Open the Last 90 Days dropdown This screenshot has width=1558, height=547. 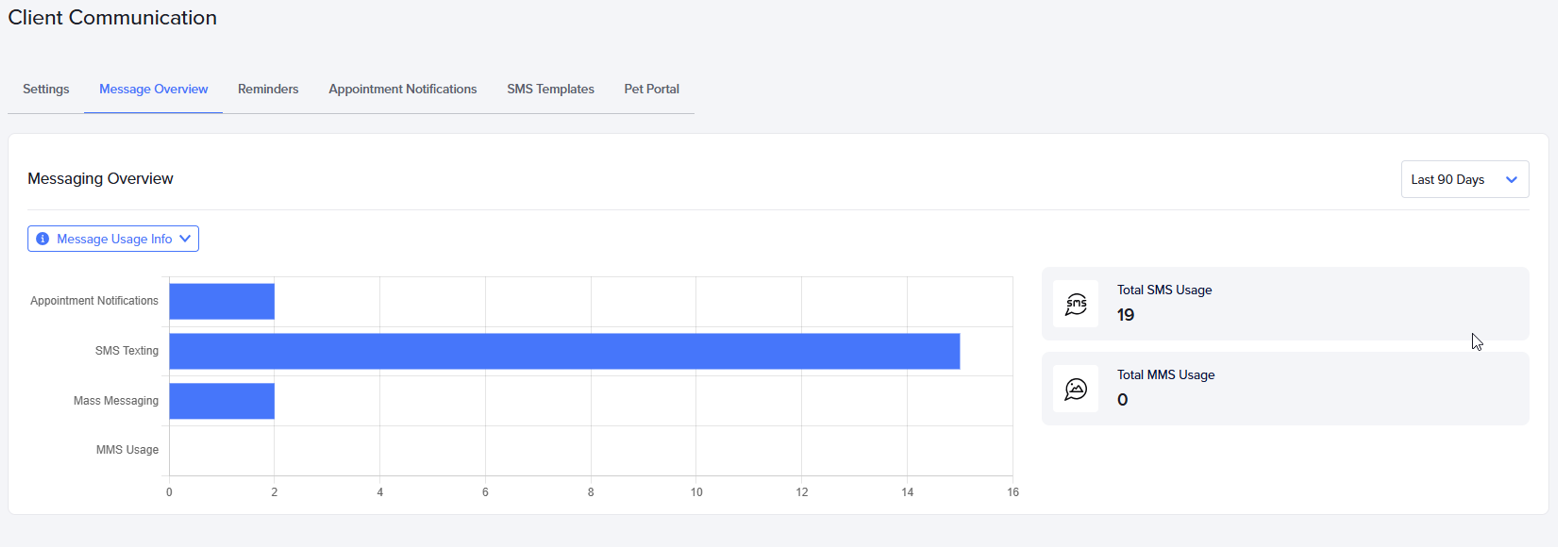point(1465,179)
